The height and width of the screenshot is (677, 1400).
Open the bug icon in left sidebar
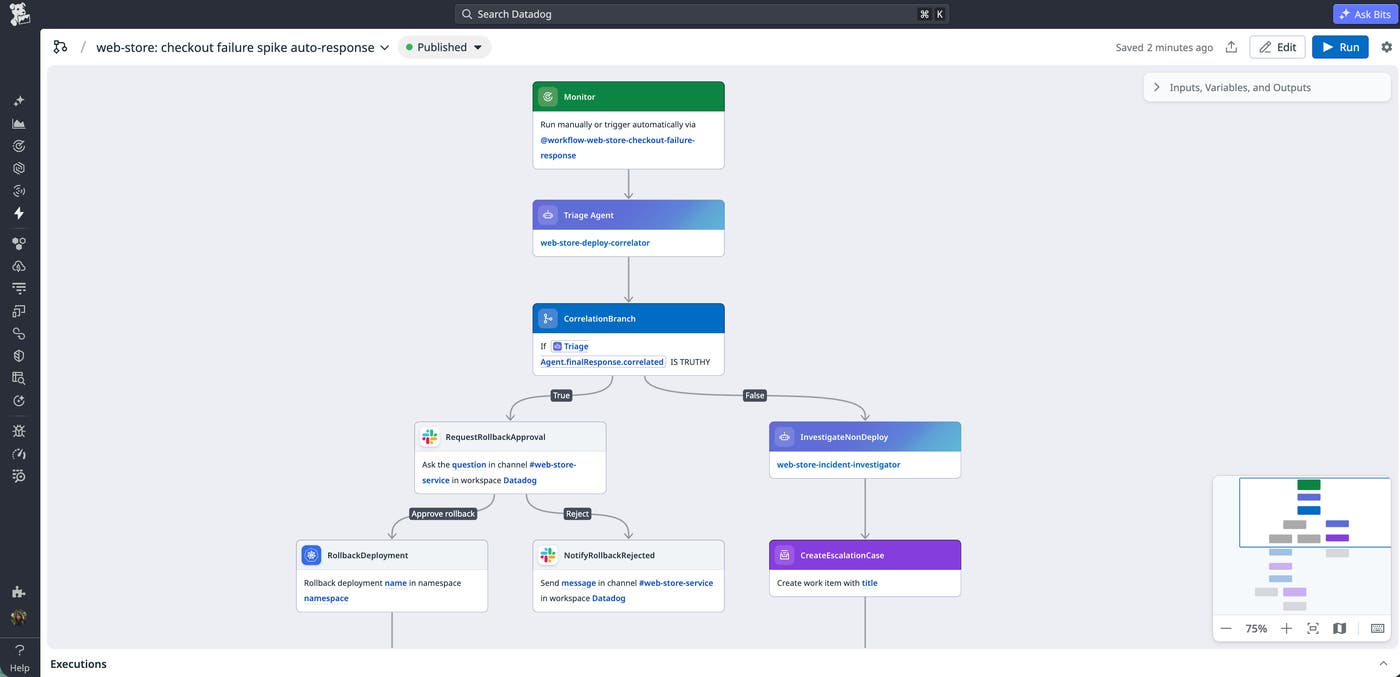pyautogui.click(x=19, y=431)
